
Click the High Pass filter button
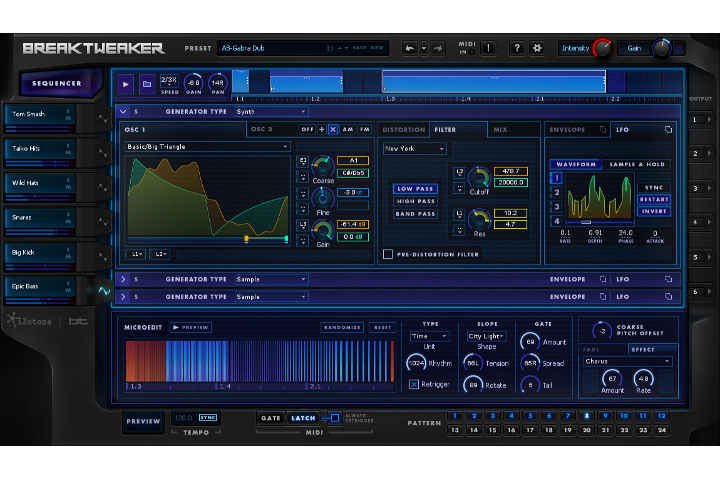tap(415, 201)
